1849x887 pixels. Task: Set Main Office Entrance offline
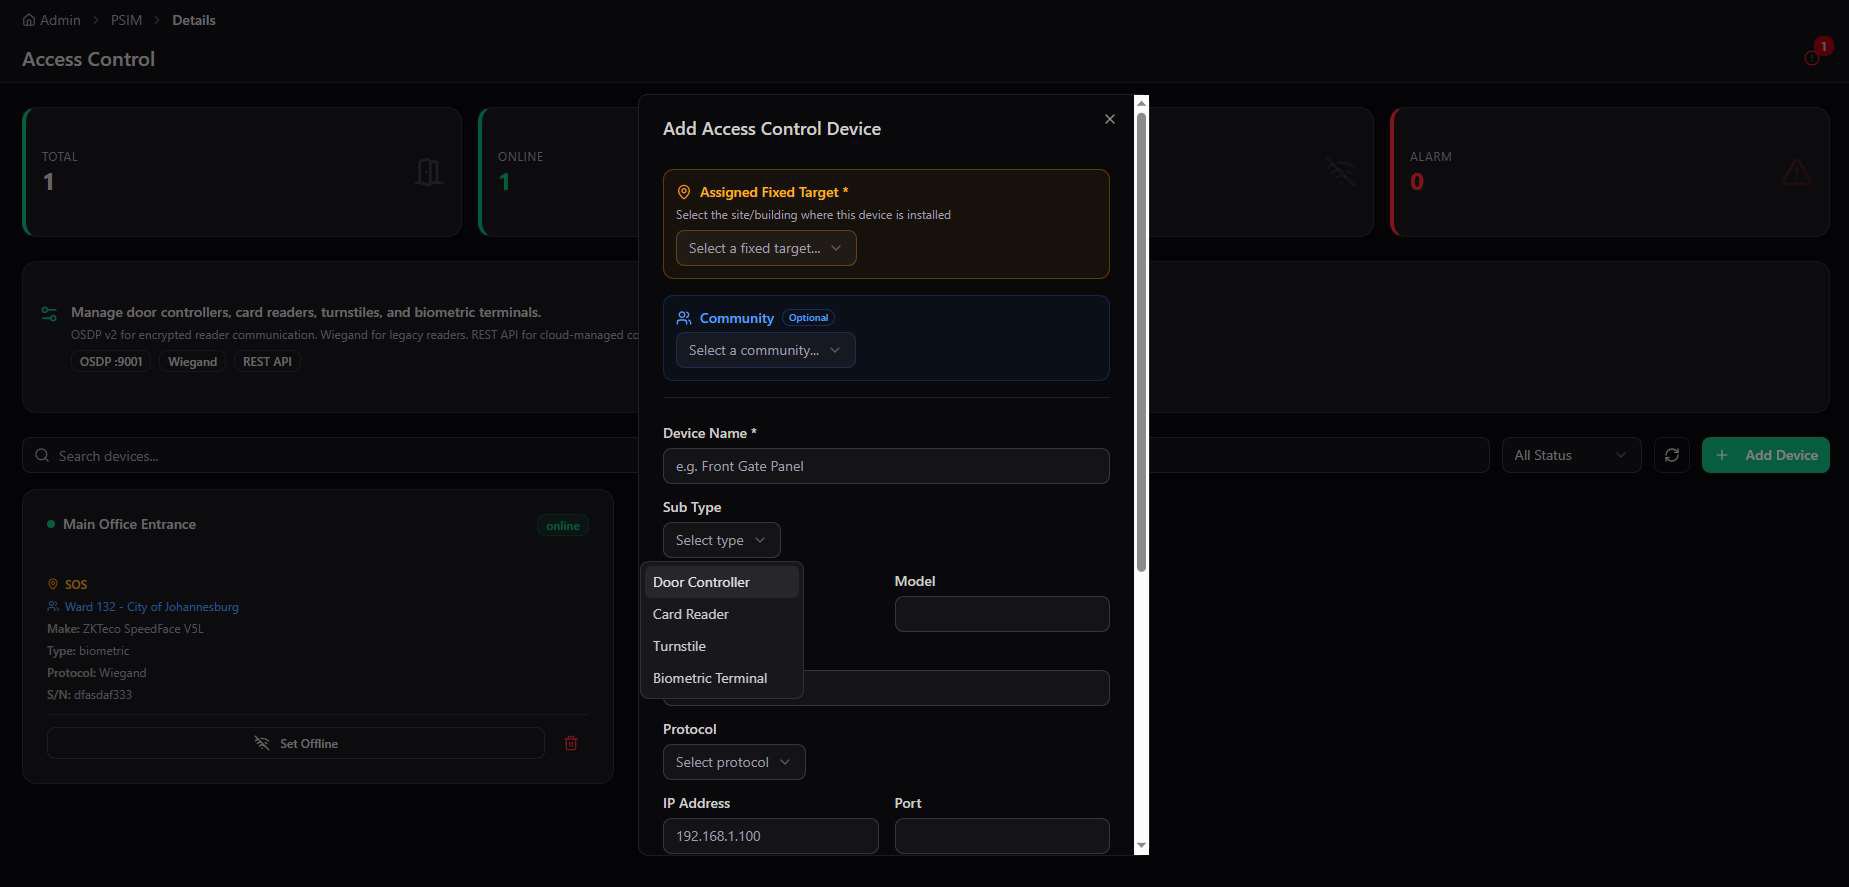(x=296, y=743)
